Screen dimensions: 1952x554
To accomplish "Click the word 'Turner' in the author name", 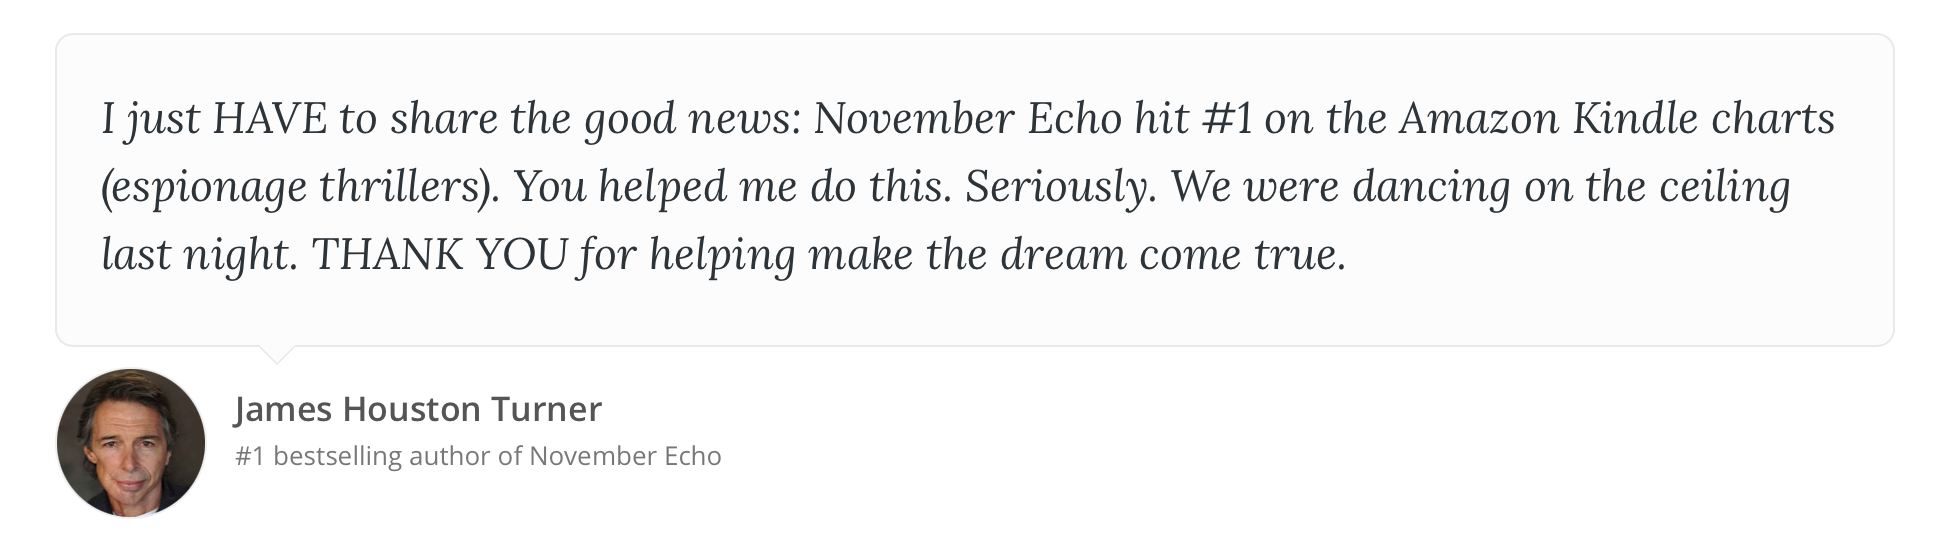I will [546, 409].
